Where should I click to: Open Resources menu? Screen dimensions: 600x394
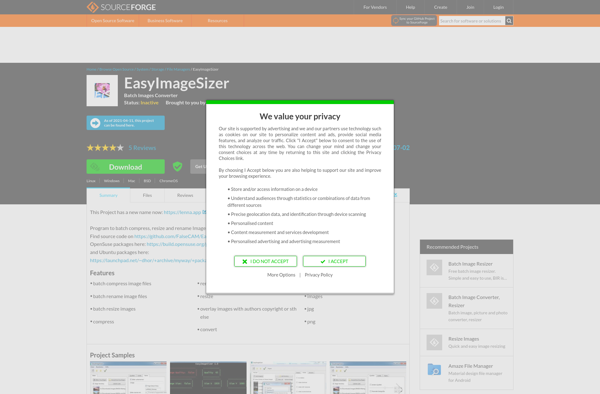tap(217, 21)
